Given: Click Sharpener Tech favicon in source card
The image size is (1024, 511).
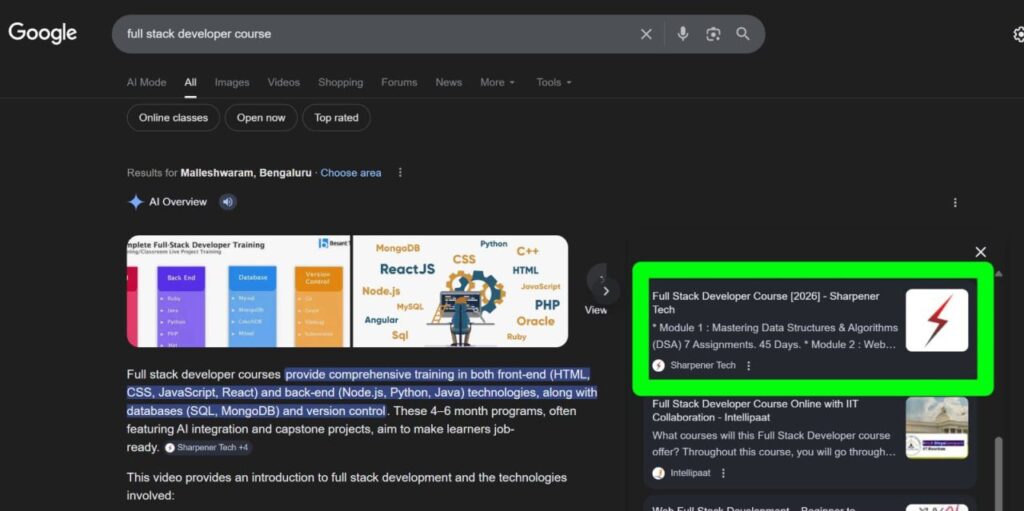Looking at the screenshot, I should (658, 365).
